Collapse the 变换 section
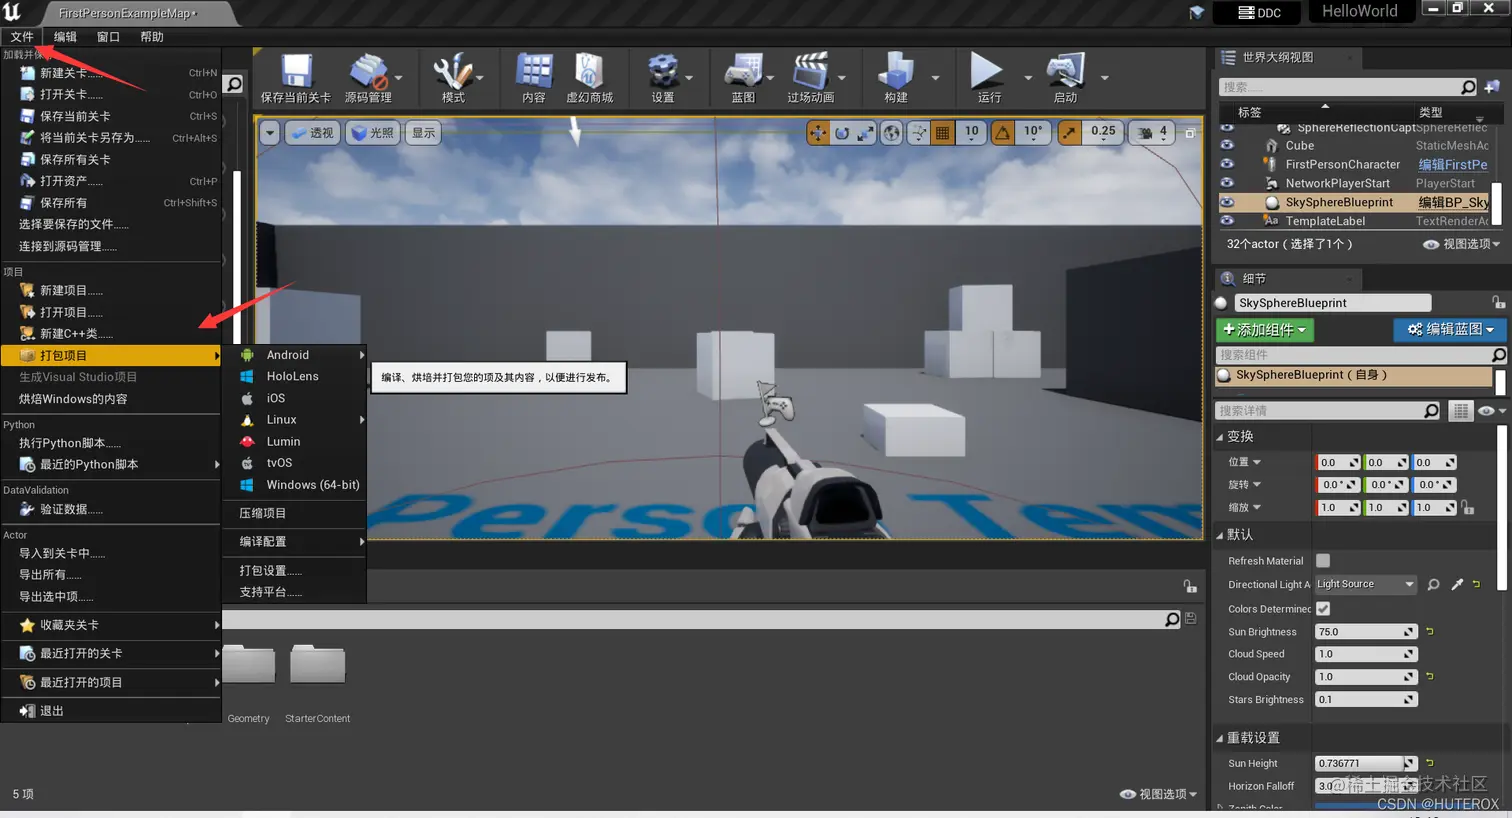 (1220, 437)
